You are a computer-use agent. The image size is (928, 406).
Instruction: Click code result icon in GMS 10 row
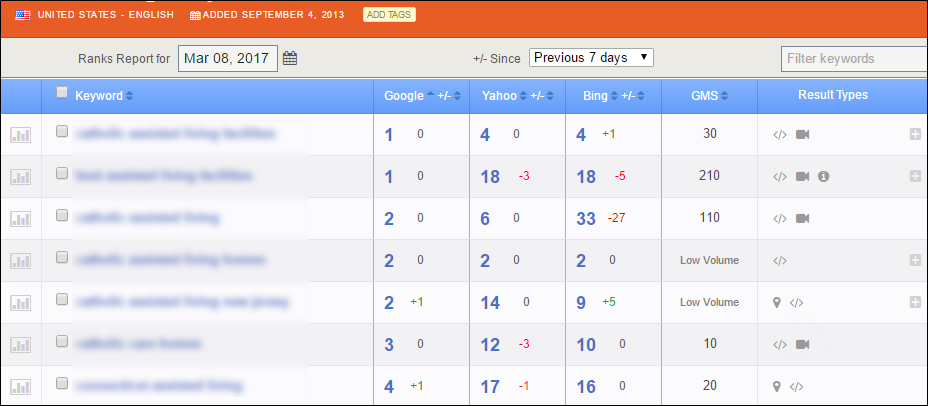coord(780,344)
